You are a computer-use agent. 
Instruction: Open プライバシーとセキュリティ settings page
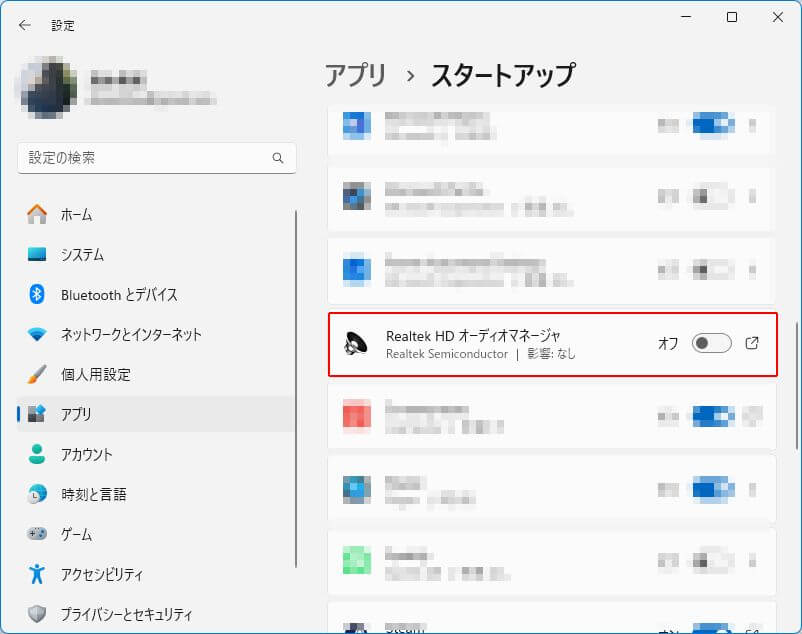[x=126, y=614]
